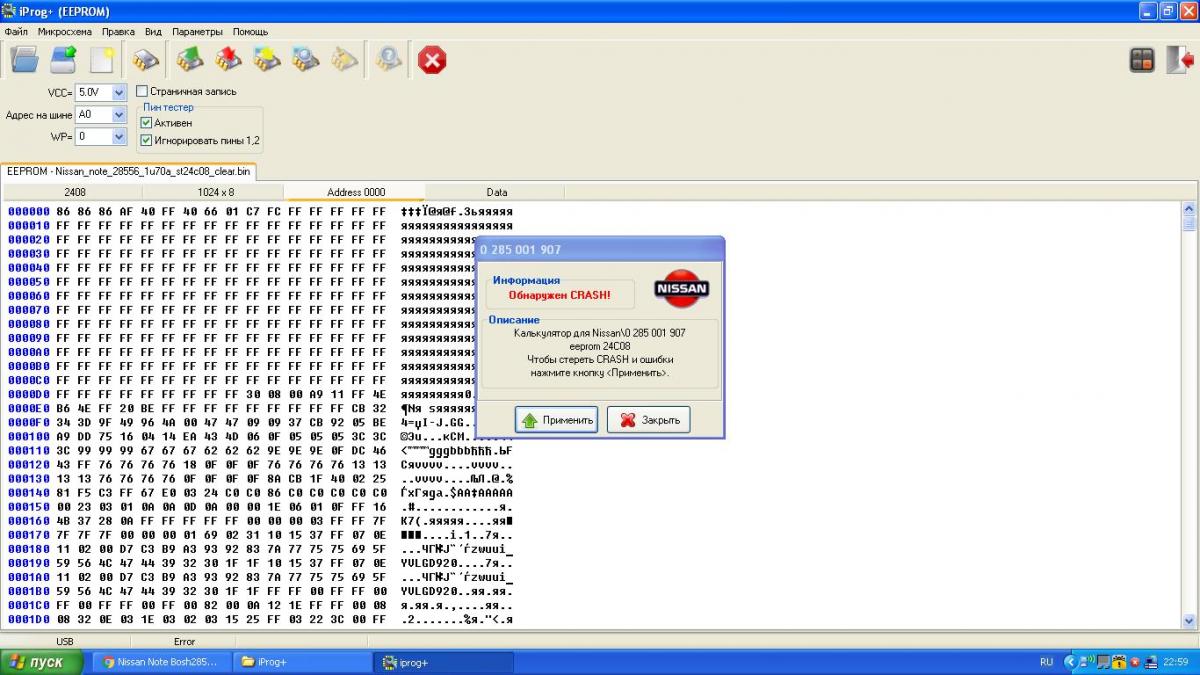Expand the VCC voltage dropdown
Image resolution: width=1200 pixels, height=675 pixels.
pos(119,92)
